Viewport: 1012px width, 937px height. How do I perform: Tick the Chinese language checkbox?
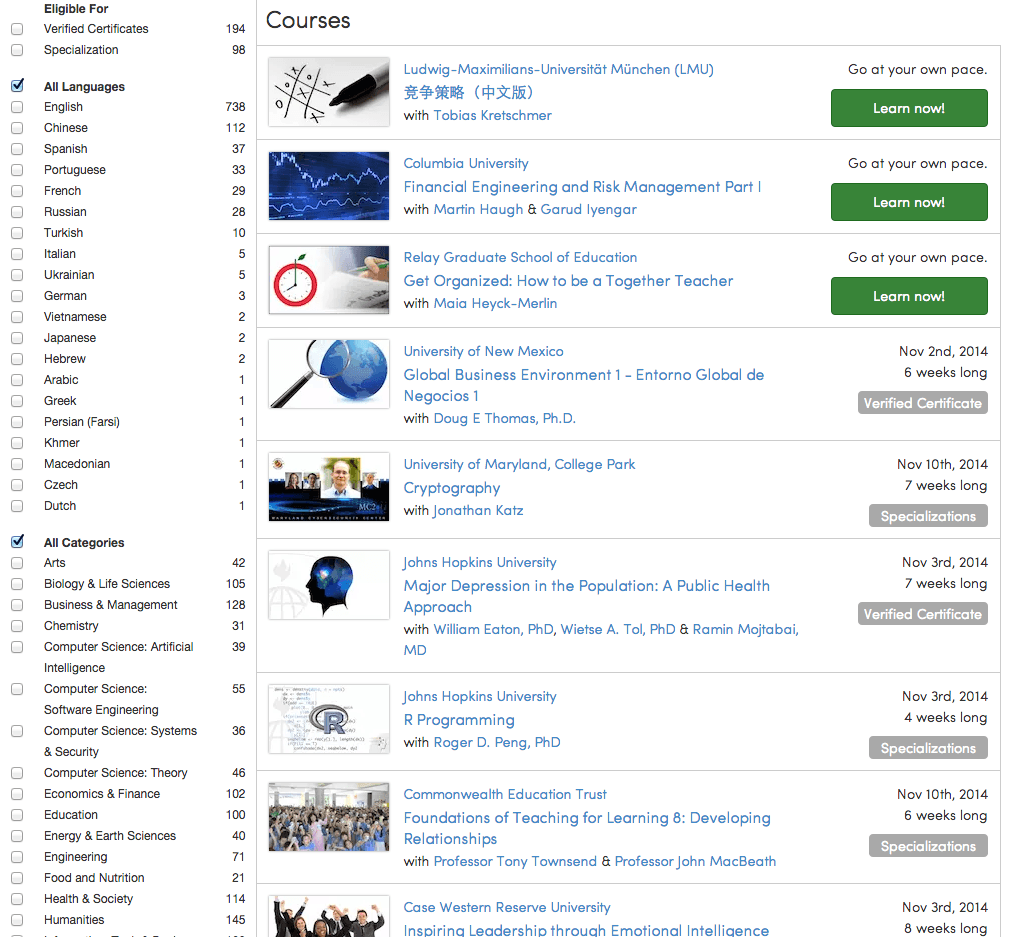point(17,128)
